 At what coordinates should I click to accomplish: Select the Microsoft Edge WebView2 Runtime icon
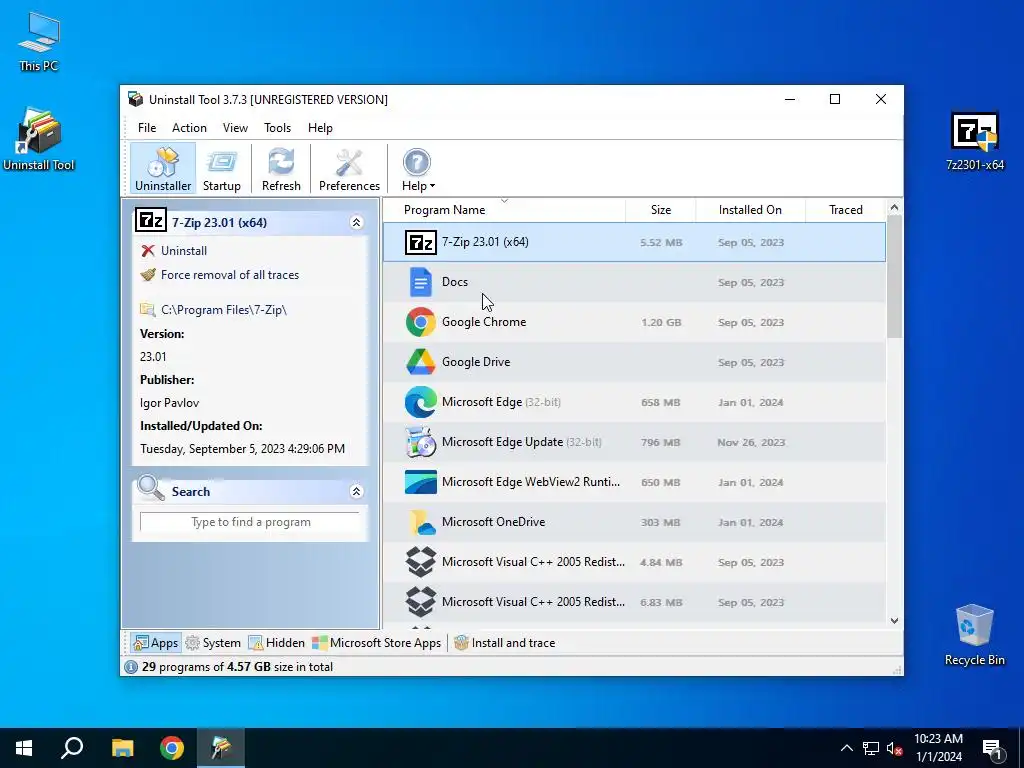[421, 482]
